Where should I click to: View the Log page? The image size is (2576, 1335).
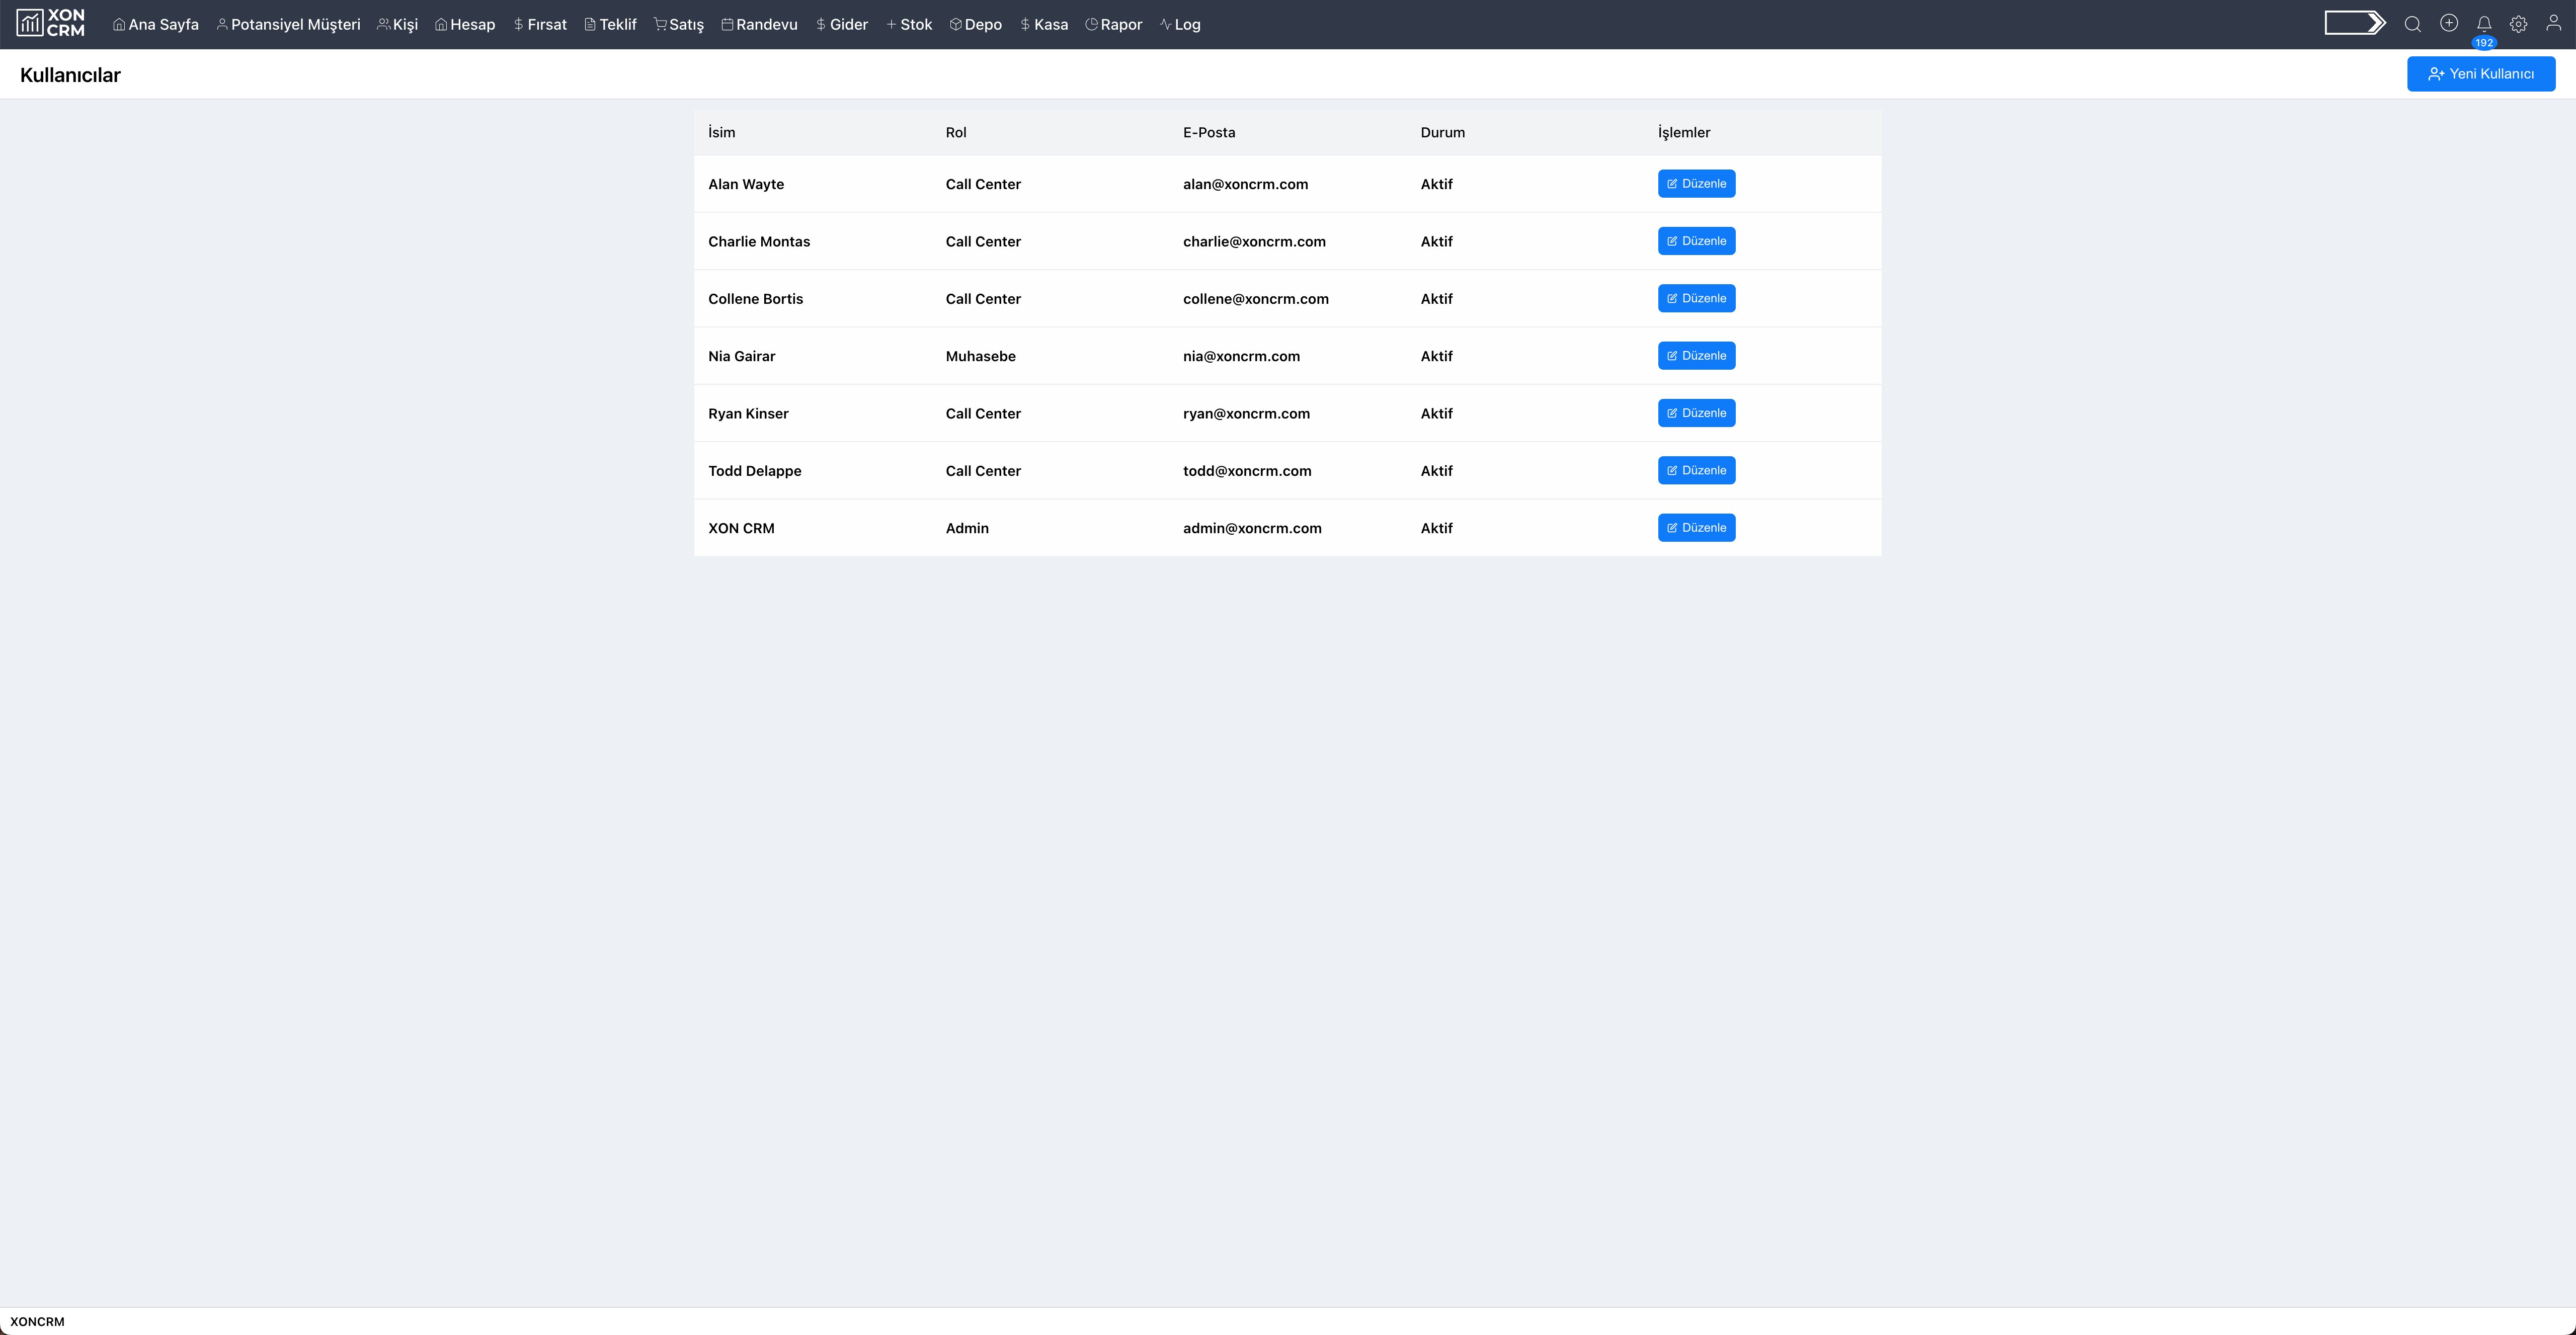[x=1180, y=24]
